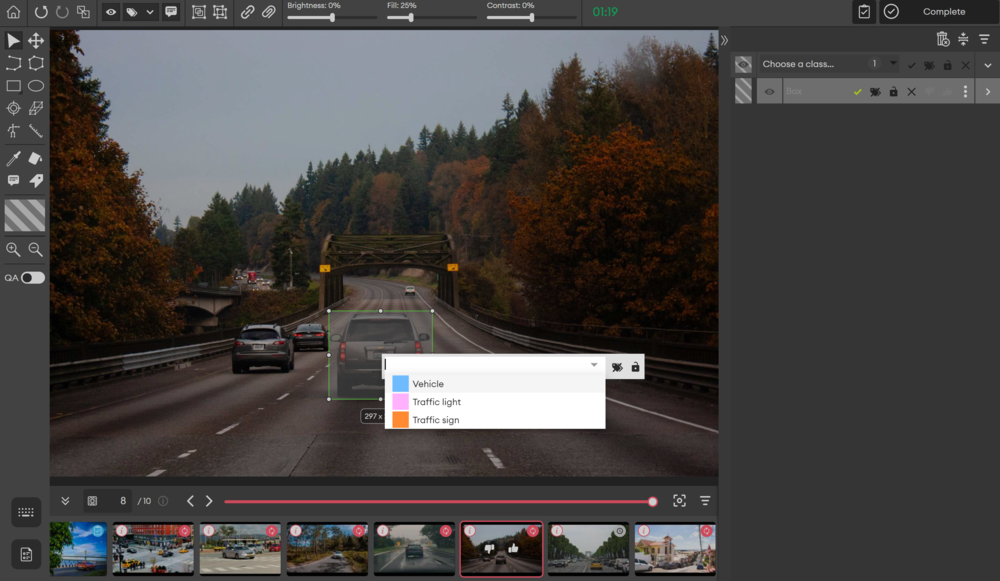Open the rainy highway car thumbnail
The width and height of the screenshot is (1000, 581).
pyautogui.click(x=414, y=549)
